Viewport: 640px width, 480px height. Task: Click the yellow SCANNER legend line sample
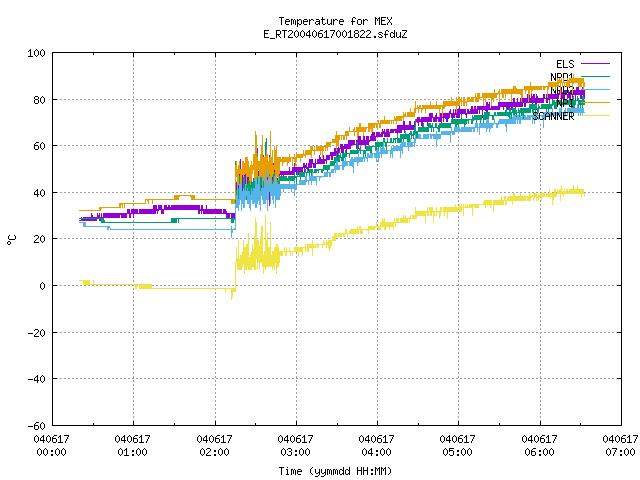click(x=595, y=116)
